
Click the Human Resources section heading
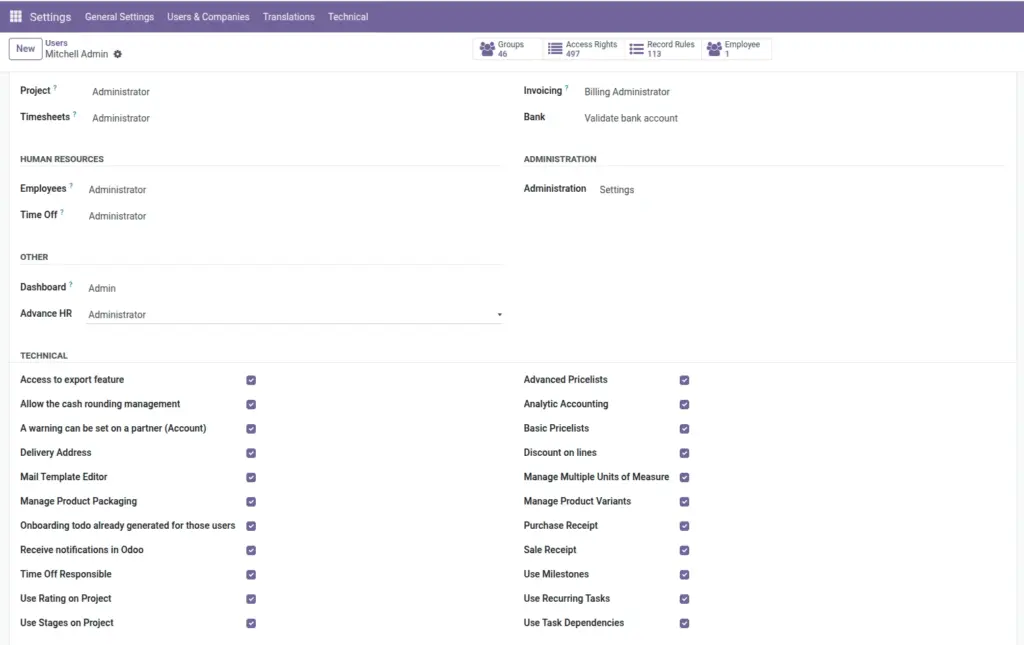pyautogui.click(x=62, y=159)
